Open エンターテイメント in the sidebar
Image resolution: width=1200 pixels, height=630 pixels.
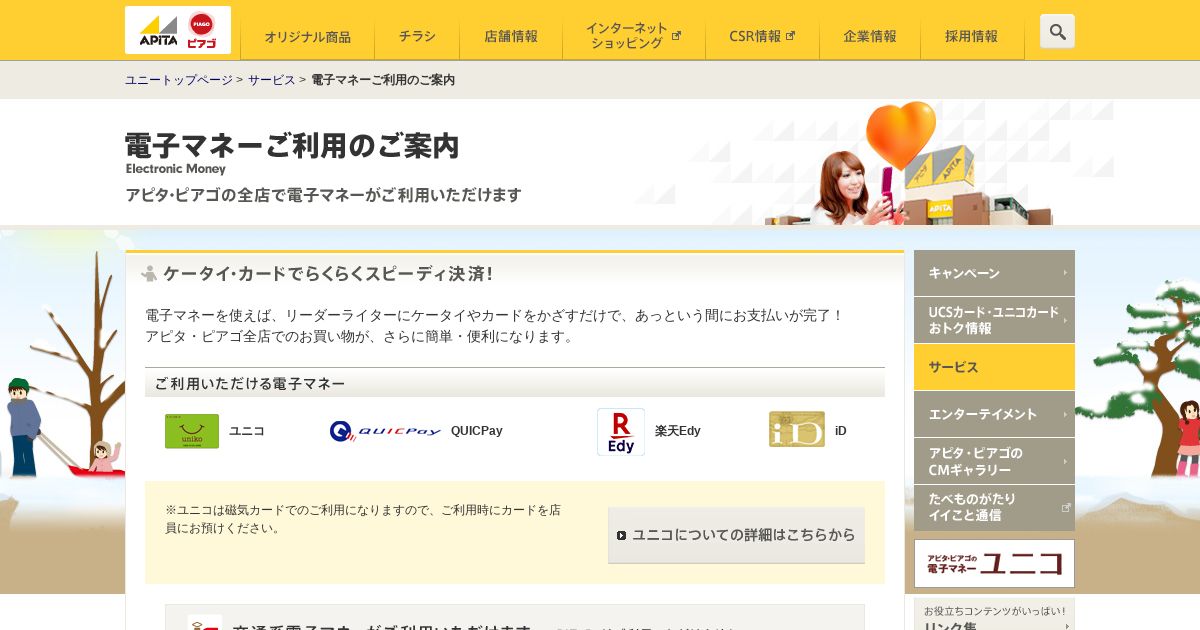tap(994, 414)
